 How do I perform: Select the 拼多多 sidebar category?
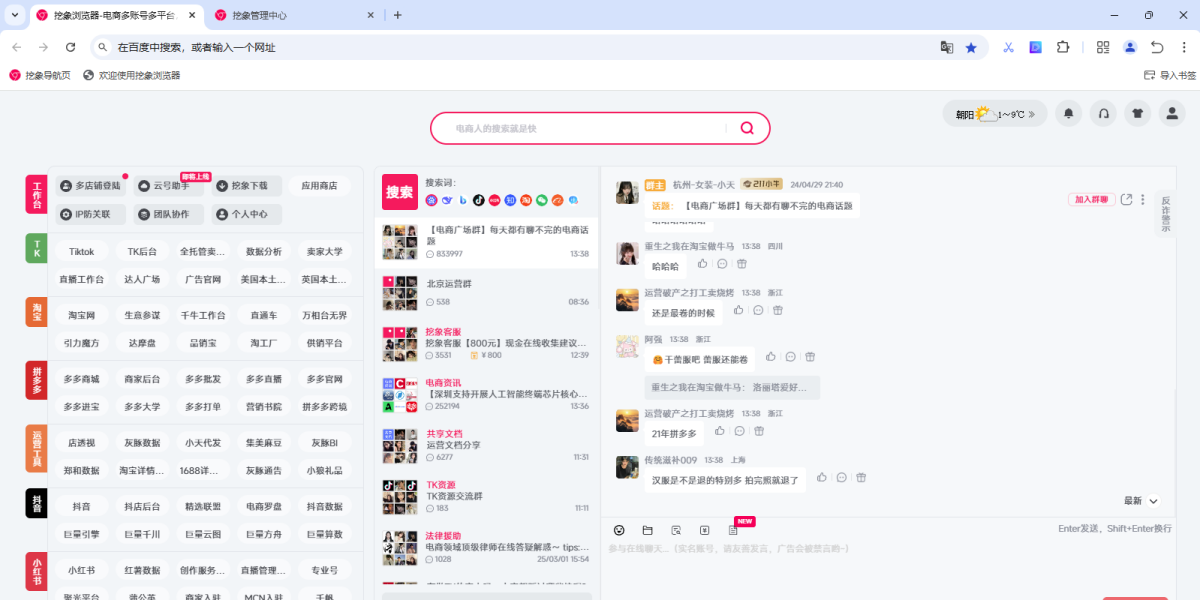(x=37, y=380)
